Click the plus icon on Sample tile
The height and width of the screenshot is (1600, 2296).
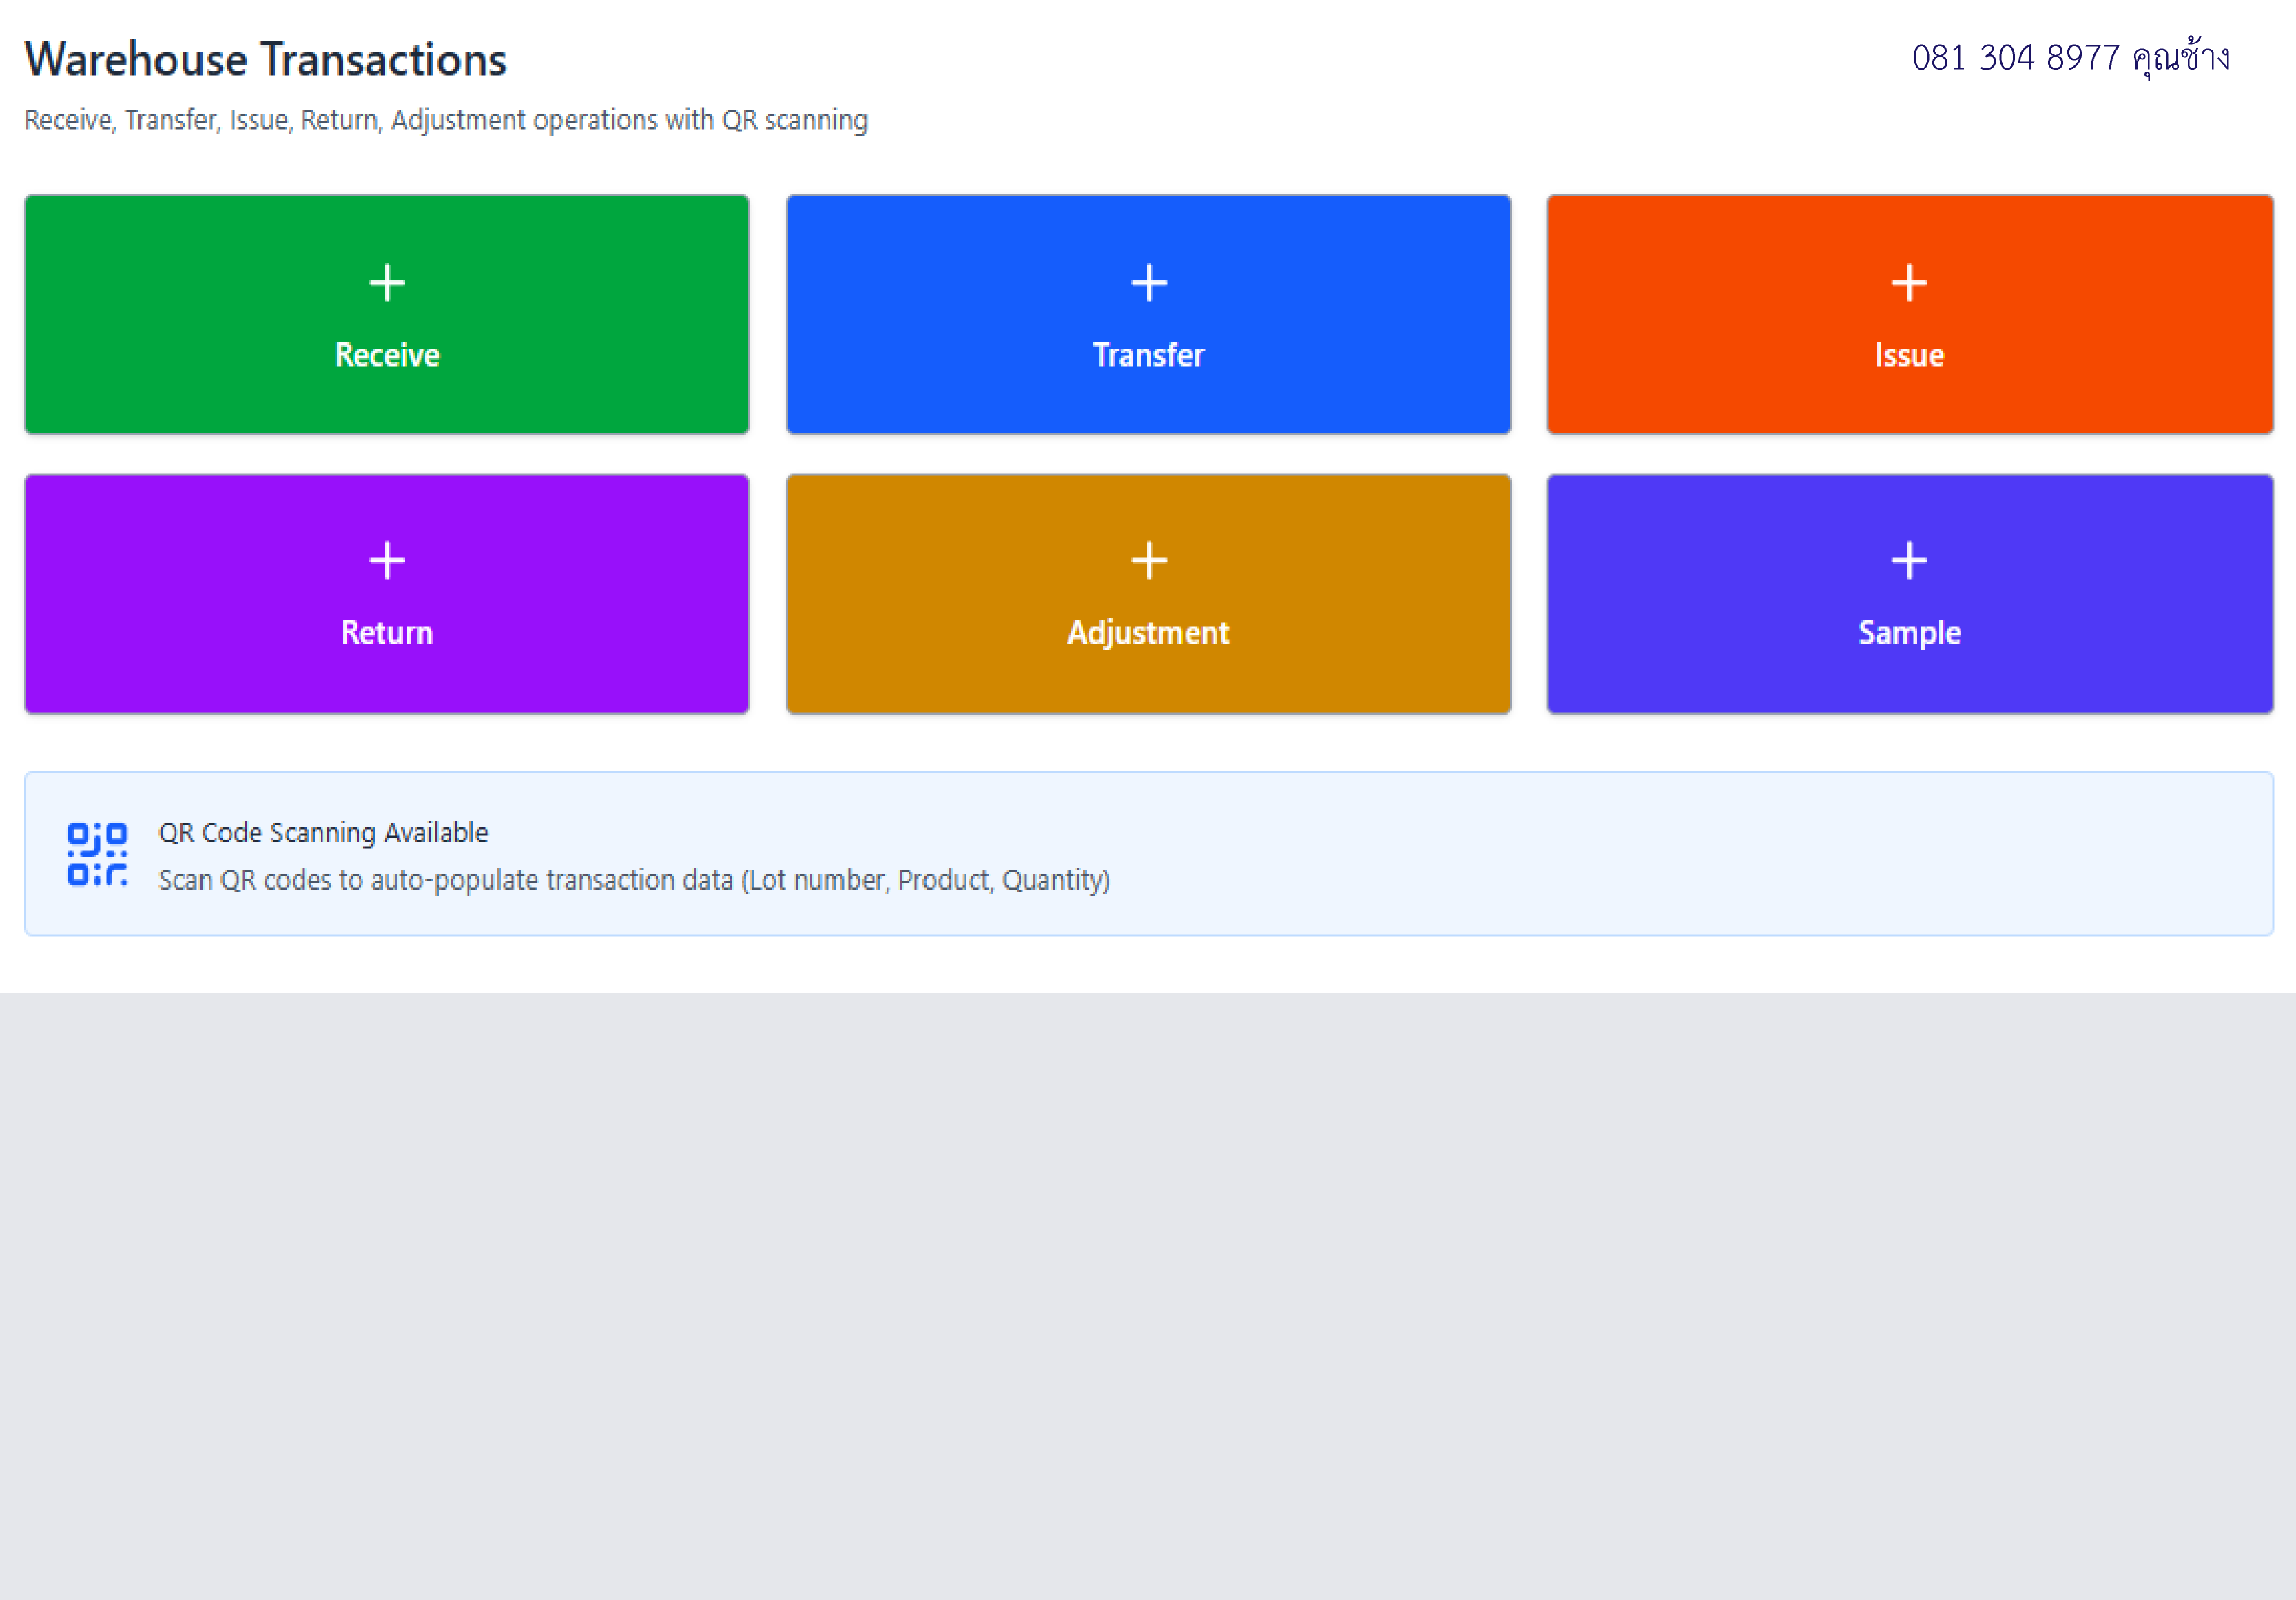(1909, 560)
